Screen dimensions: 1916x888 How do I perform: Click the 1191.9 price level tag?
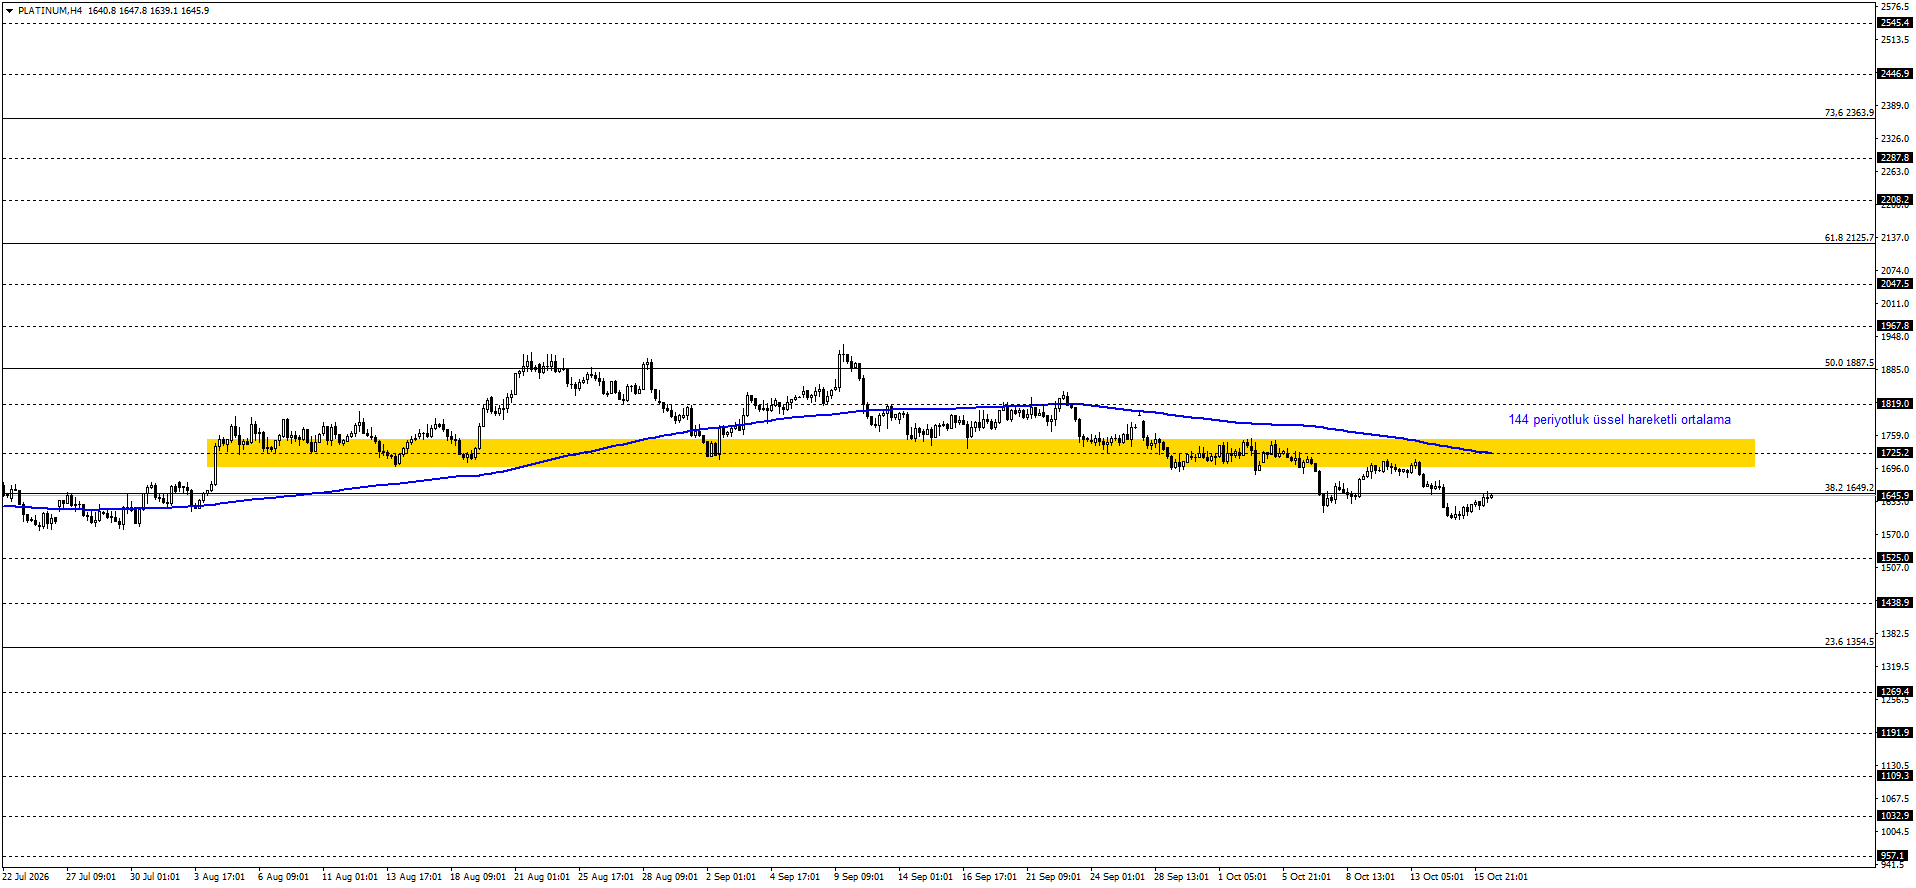click(1895, 733)
